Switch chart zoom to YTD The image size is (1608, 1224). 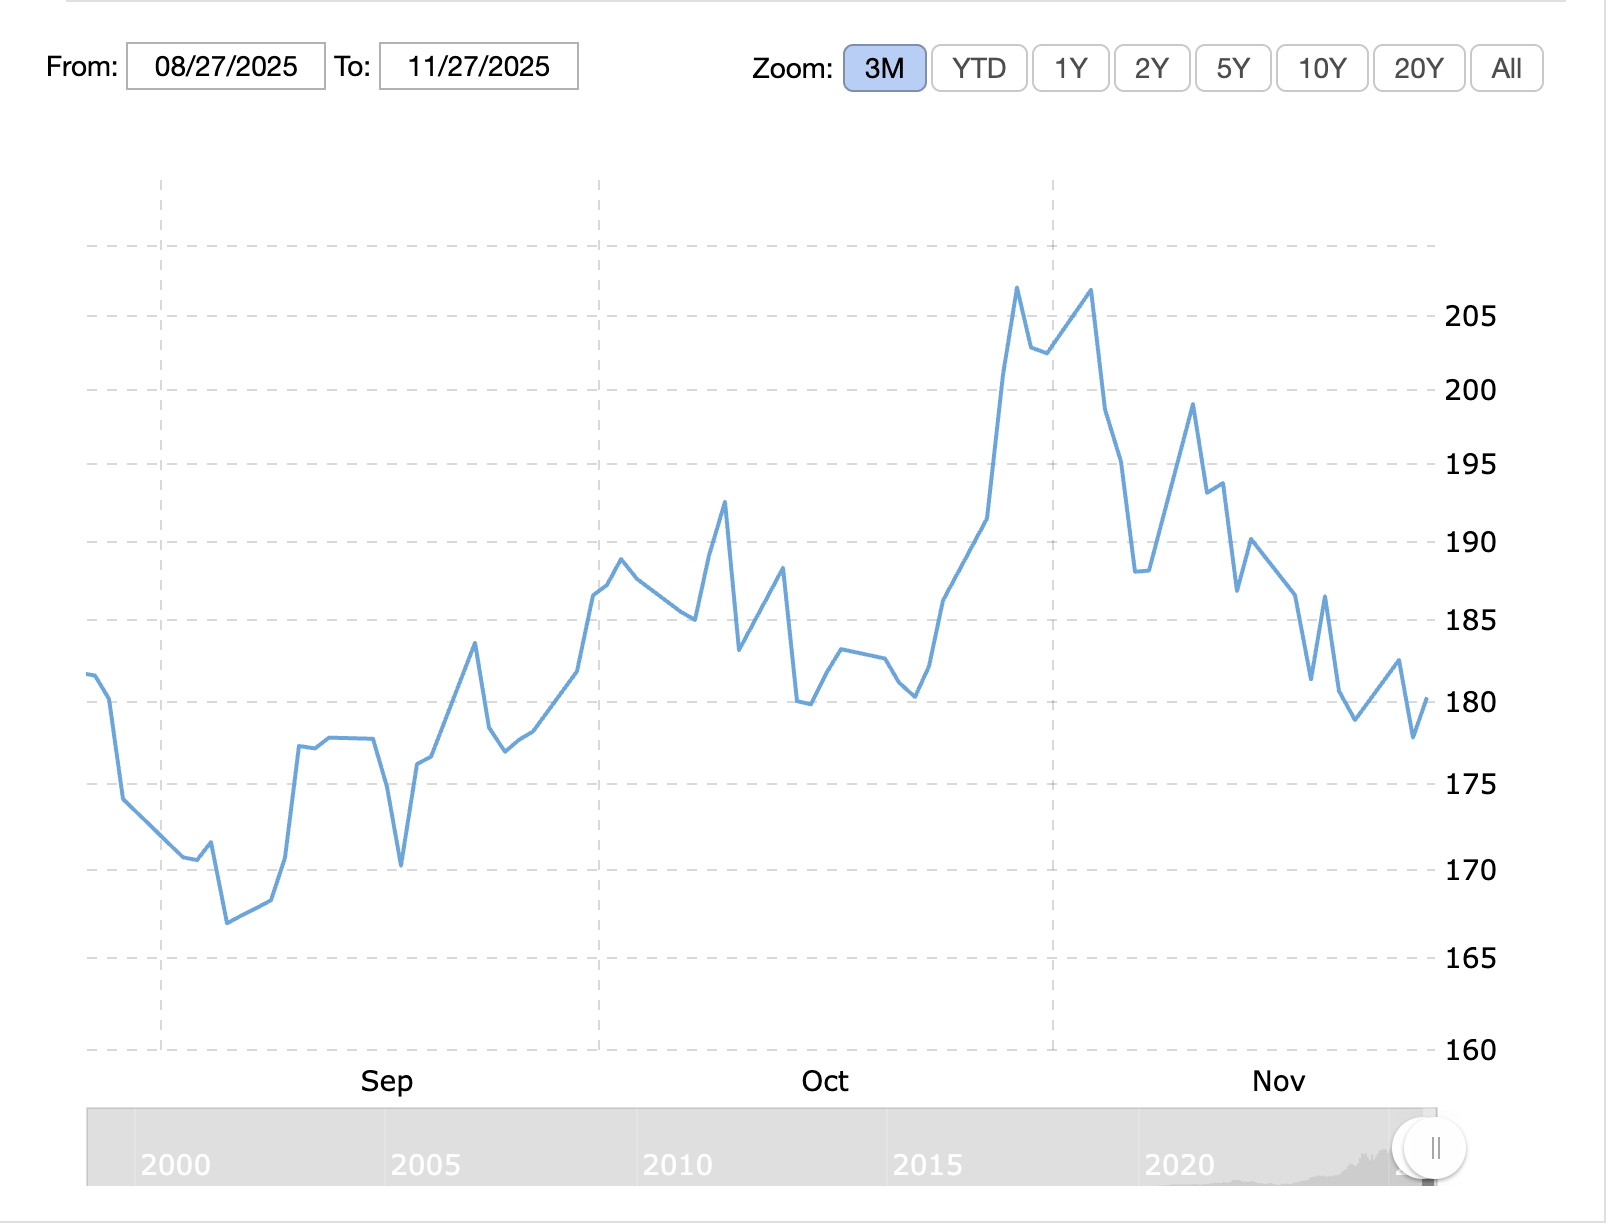pos(979,68)
